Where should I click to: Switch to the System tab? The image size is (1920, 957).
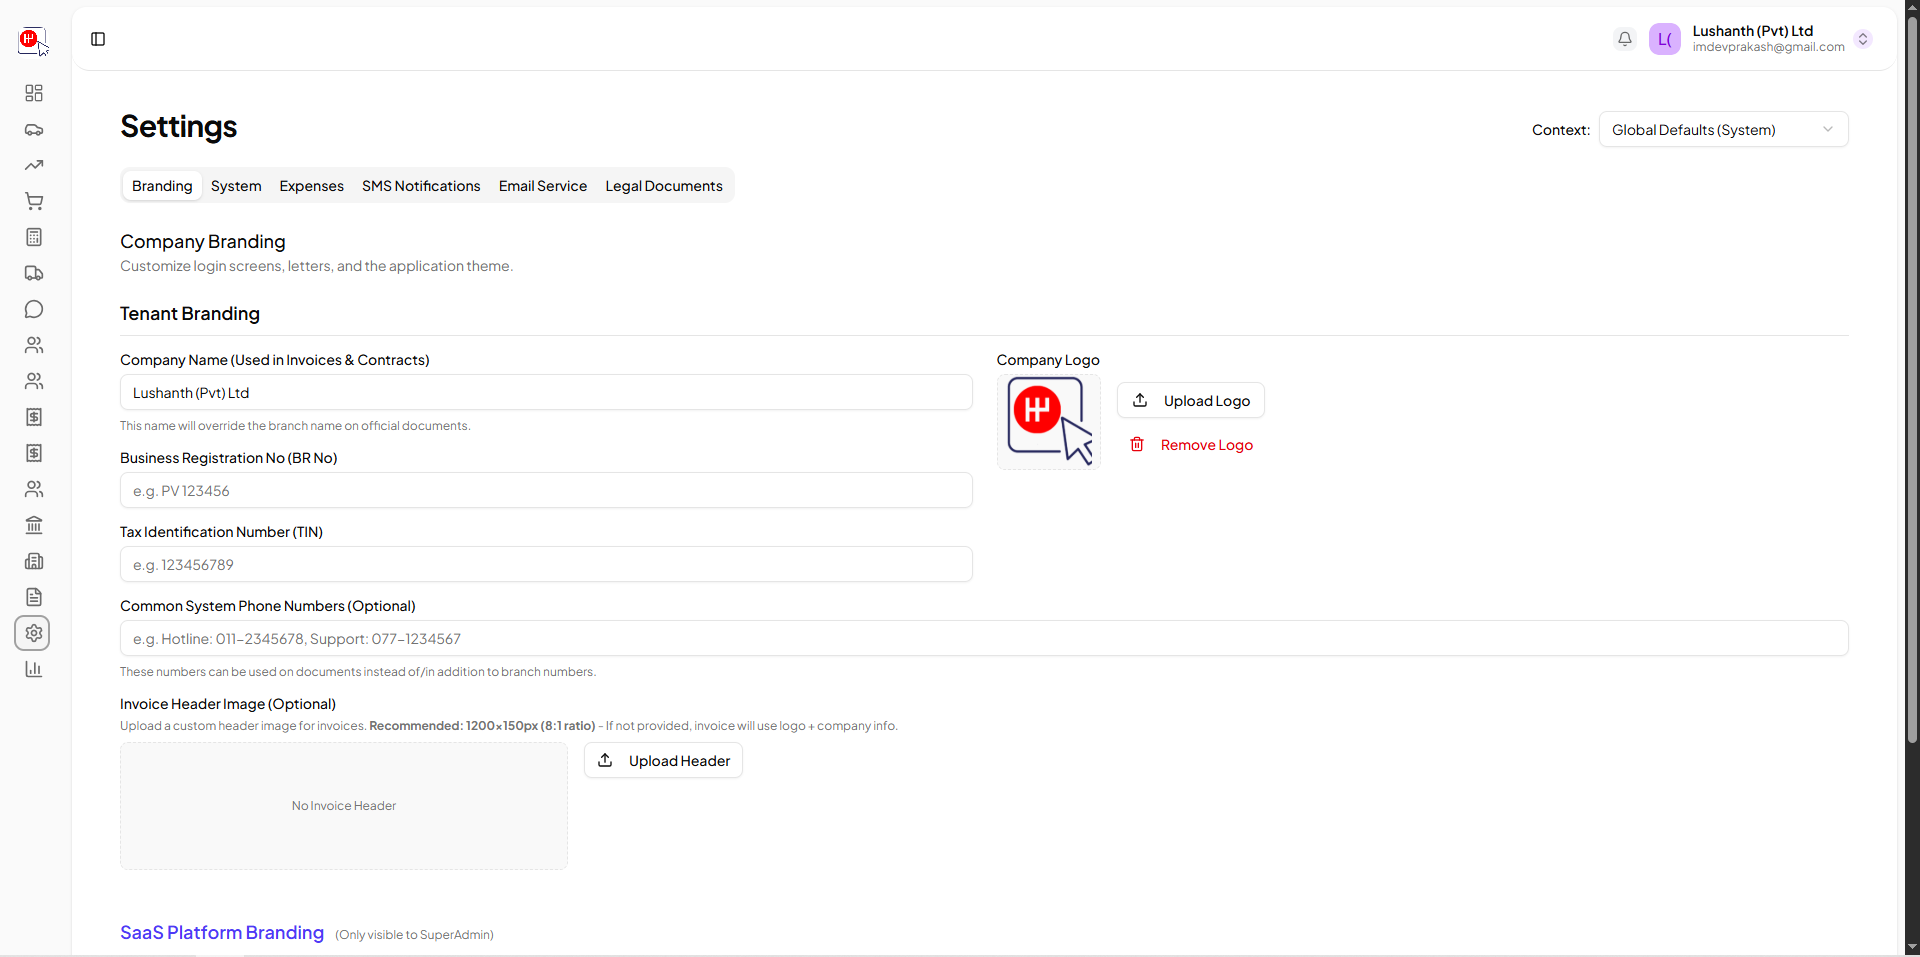(x=236, y=186)
